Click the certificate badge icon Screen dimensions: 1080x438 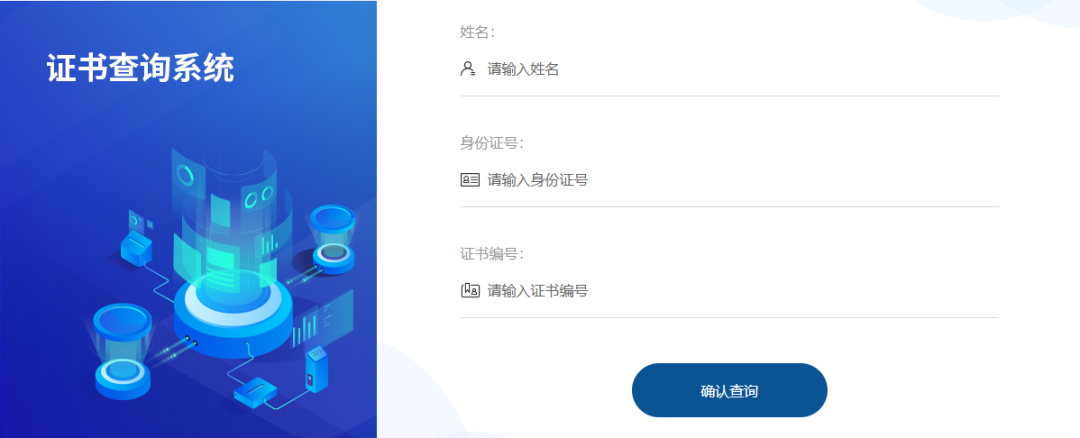click(470, 291)
